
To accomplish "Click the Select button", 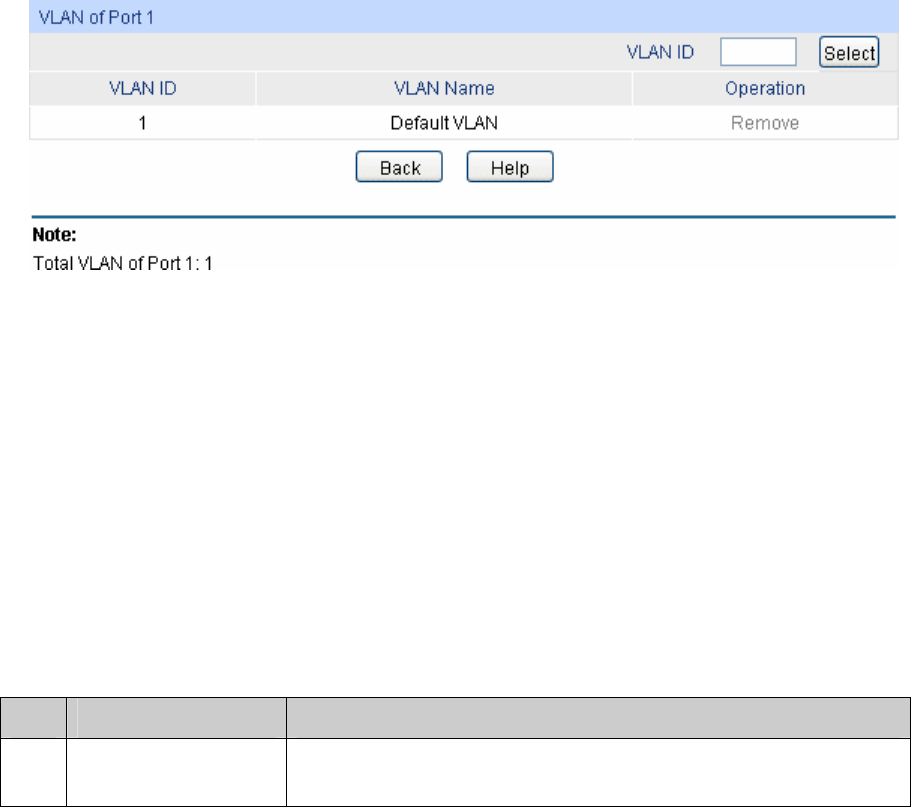I will [x=849, y=52].
